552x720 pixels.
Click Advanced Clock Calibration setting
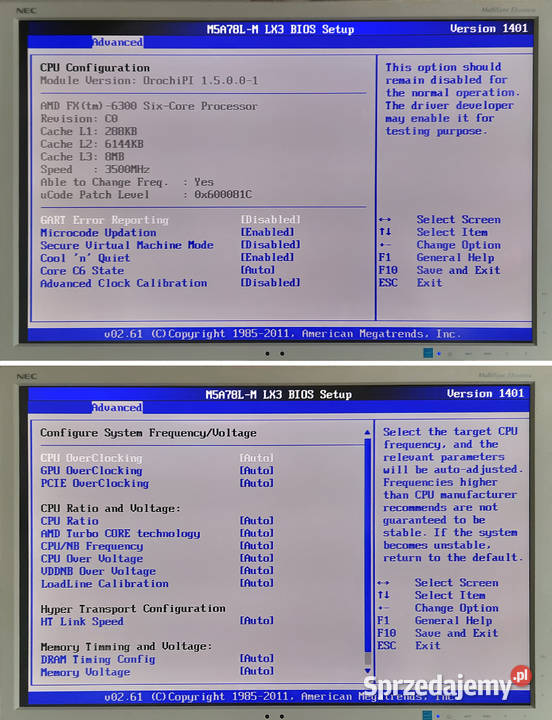click(124, 283)
